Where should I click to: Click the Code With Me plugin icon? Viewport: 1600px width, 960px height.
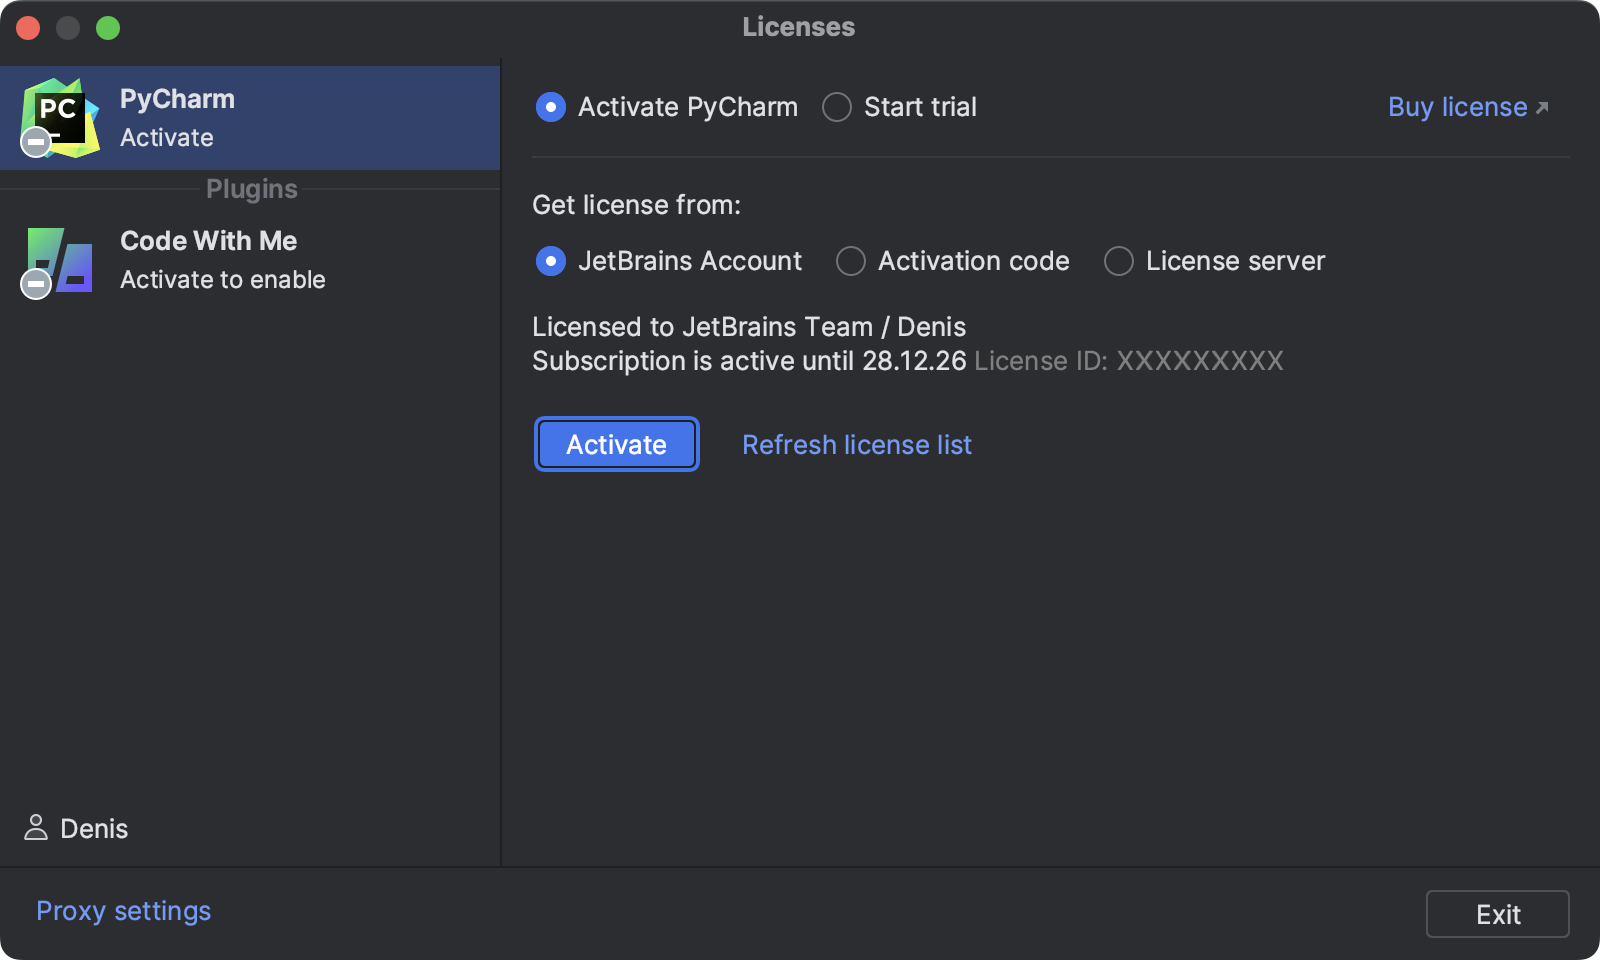tap(60, 260)
